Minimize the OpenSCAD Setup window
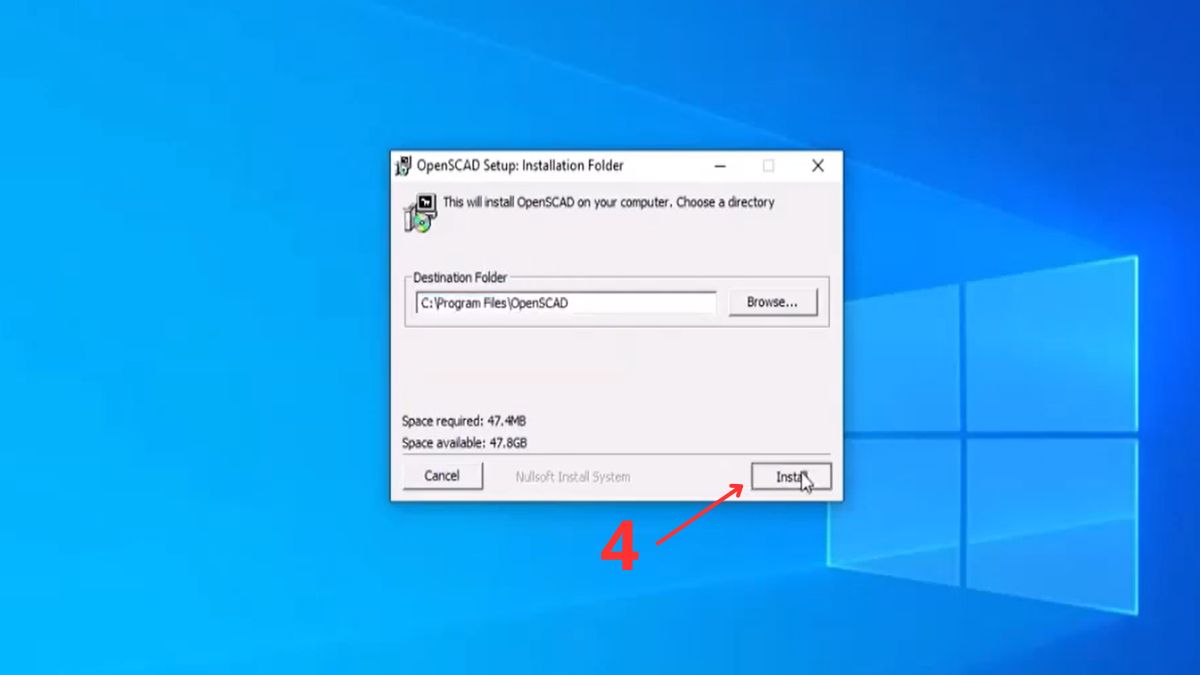 (x=720, y=166)
